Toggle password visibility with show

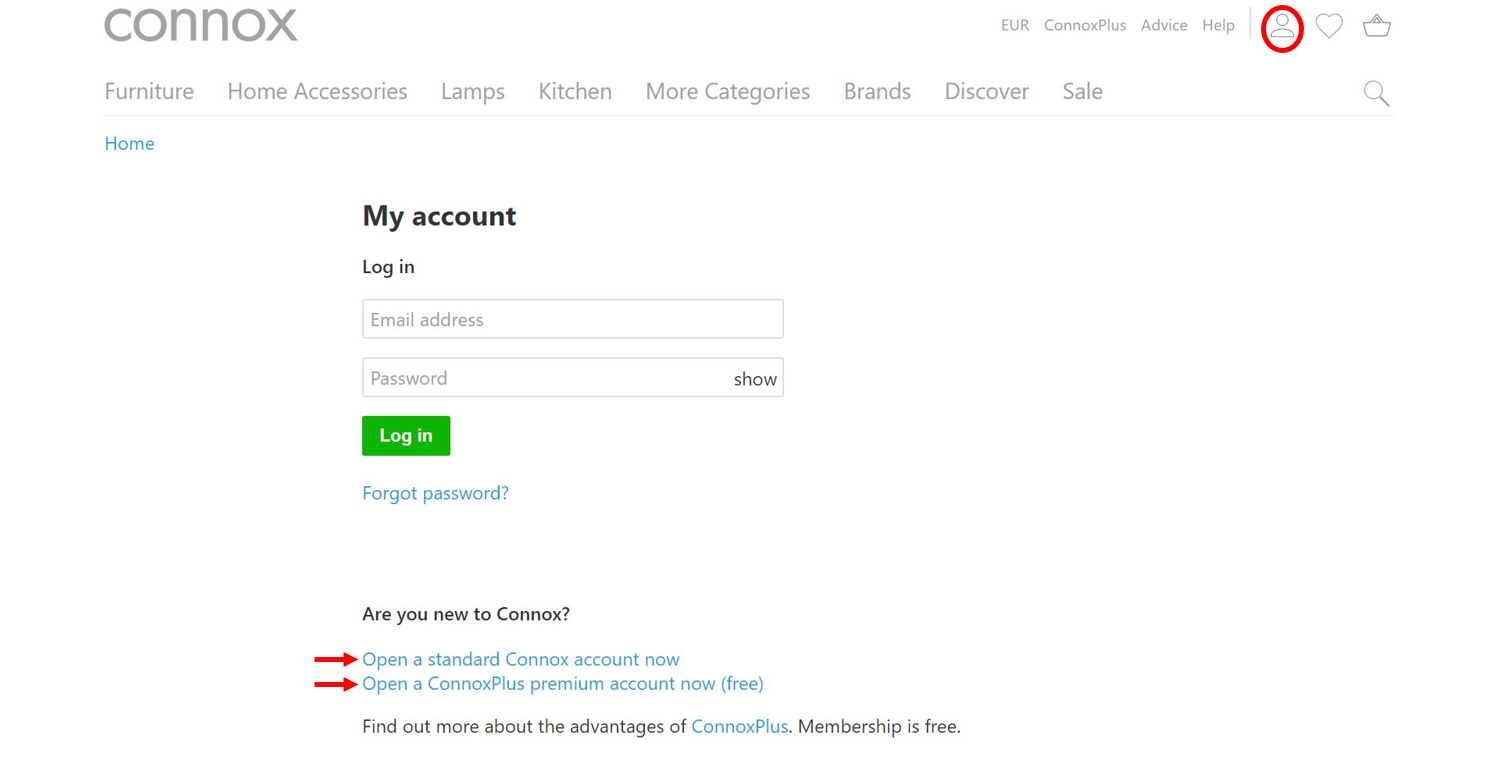(x=755, y=379)
